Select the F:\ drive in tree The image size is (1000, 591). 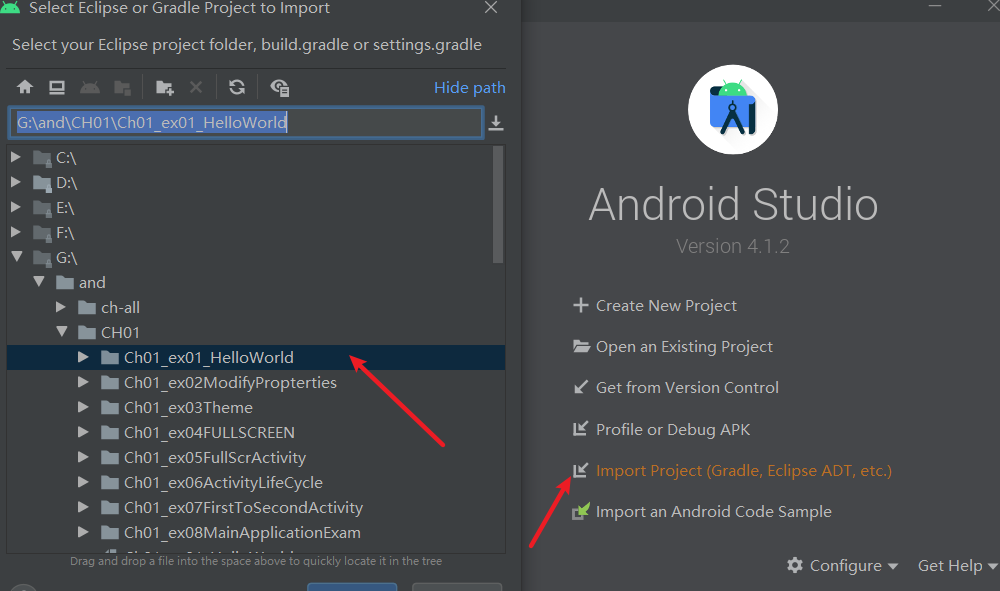65,233
